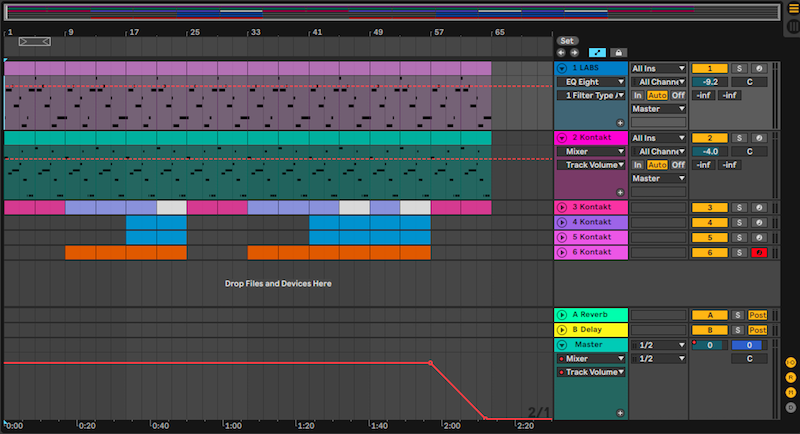
Task: Solo the A Reverb return track
Action: tap(738, 316)
